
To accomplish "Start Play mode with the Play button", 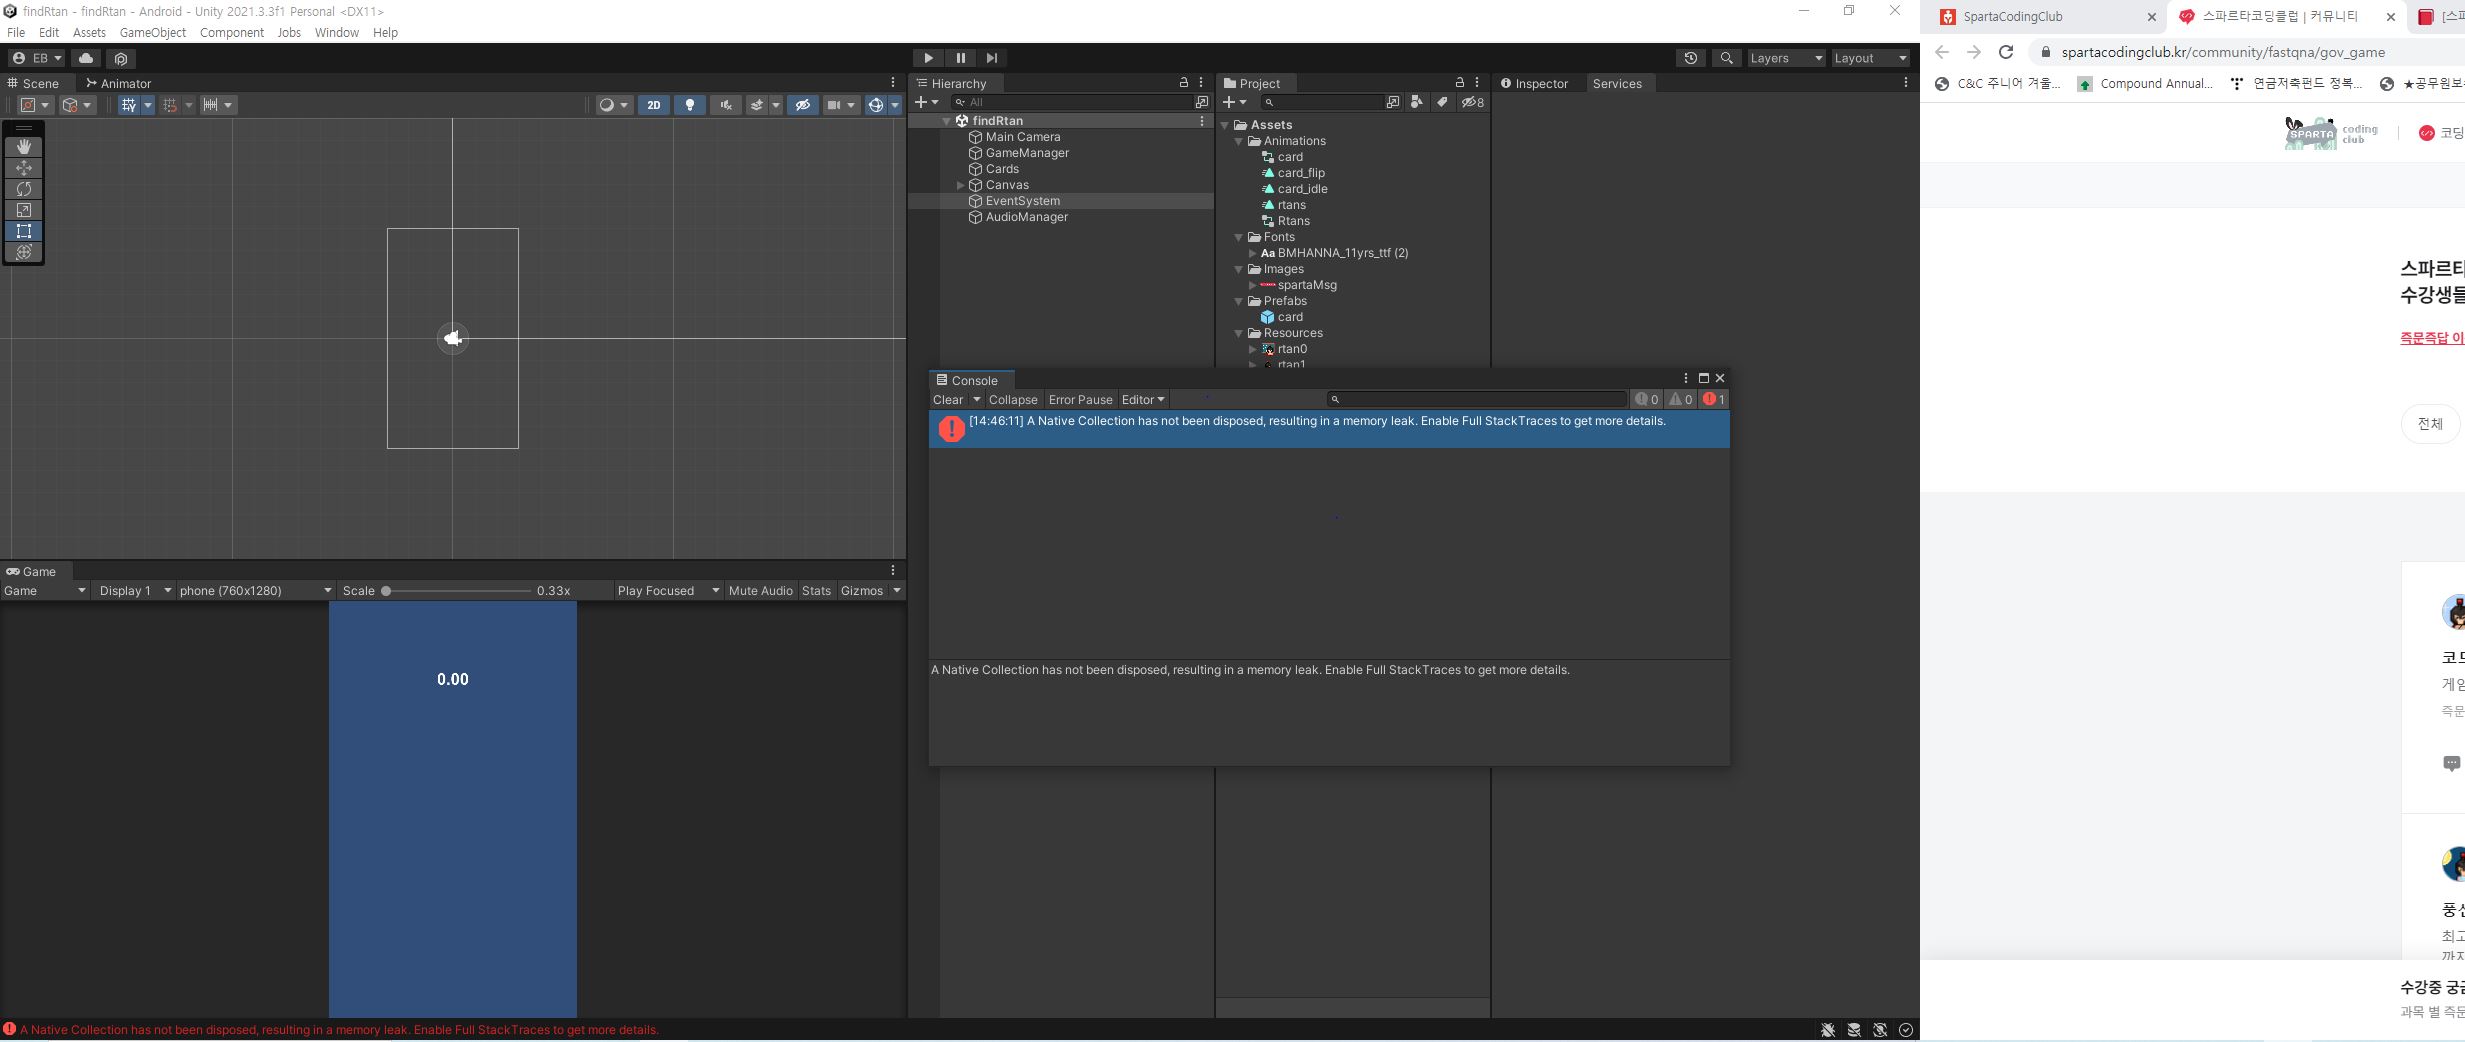I will (x=928, y=58).
